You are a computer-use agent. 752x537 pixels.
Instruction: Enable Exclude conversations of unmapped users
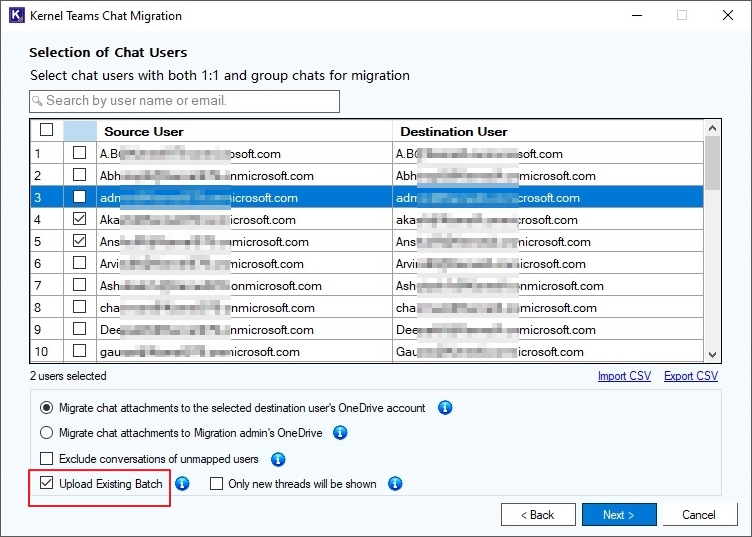(47, 459)
